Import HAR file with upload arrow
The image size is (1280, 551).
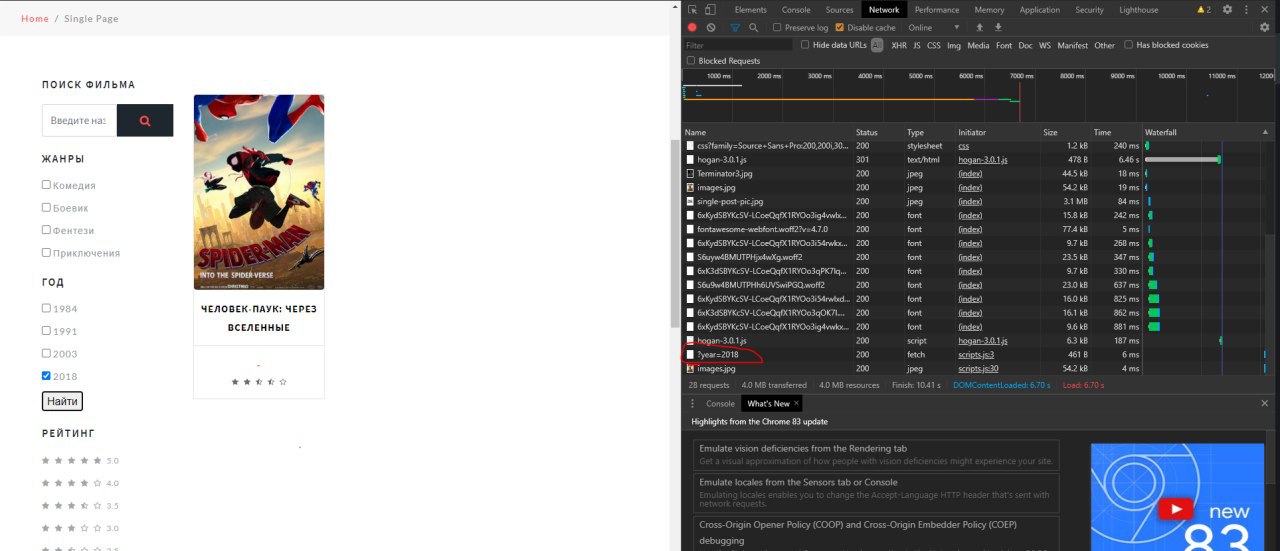pos(980,28)
